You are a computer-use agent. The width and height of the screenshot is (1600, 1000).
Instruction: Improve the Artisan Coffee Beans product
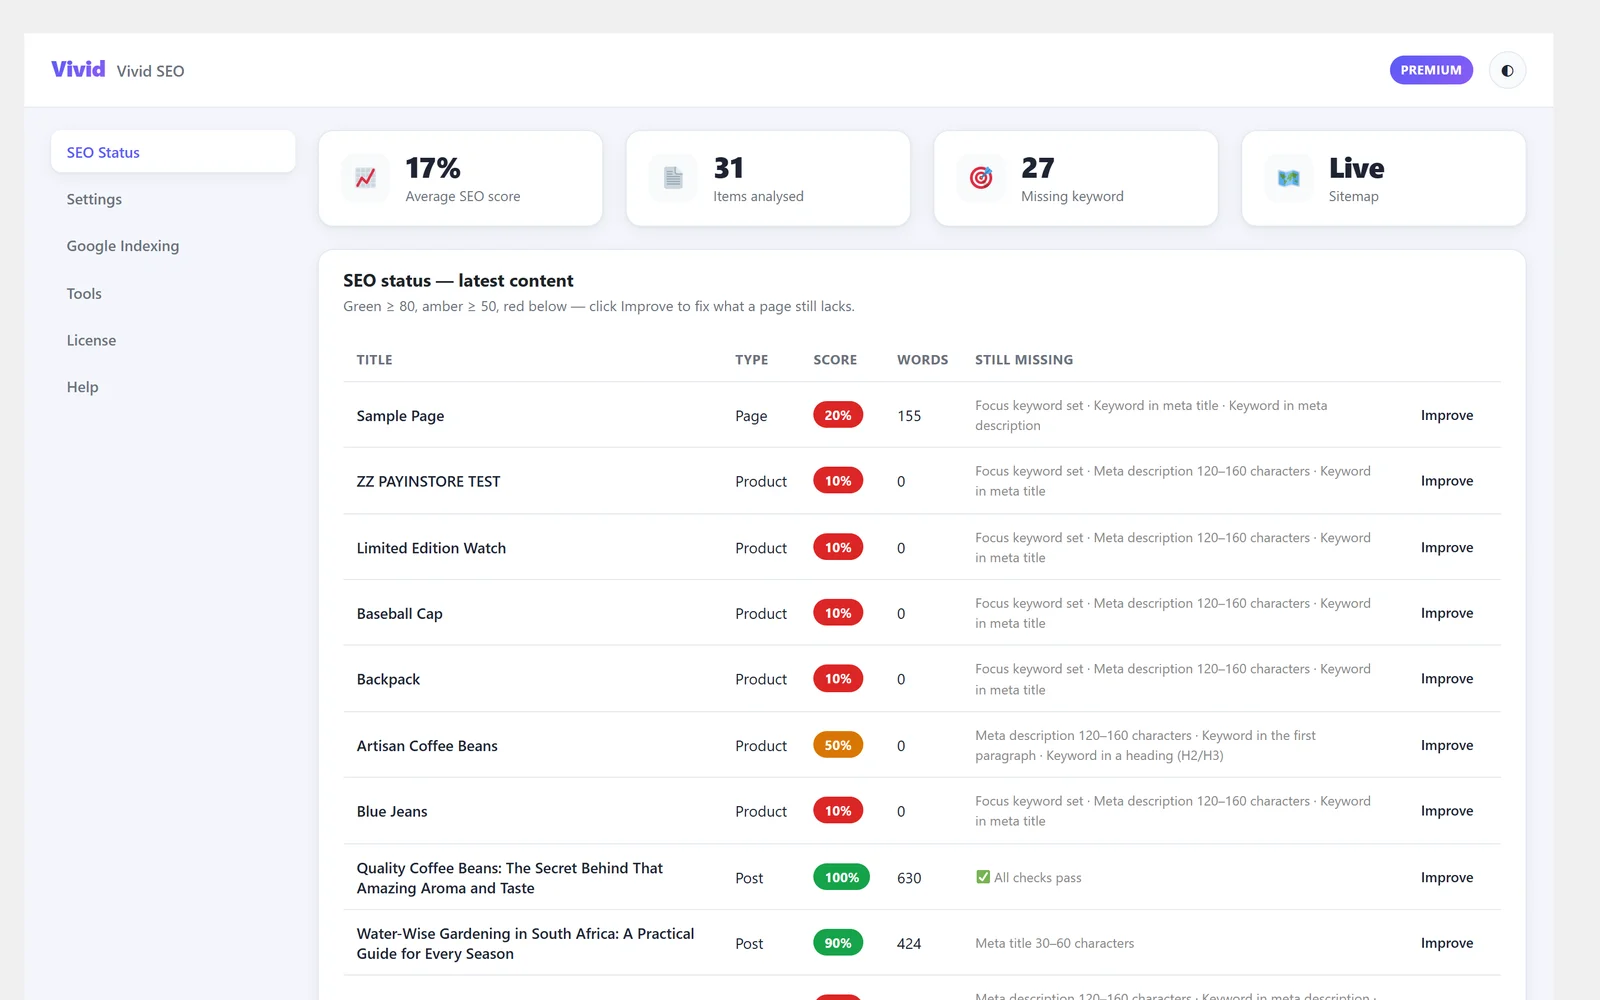click(x=1447, y=745)
